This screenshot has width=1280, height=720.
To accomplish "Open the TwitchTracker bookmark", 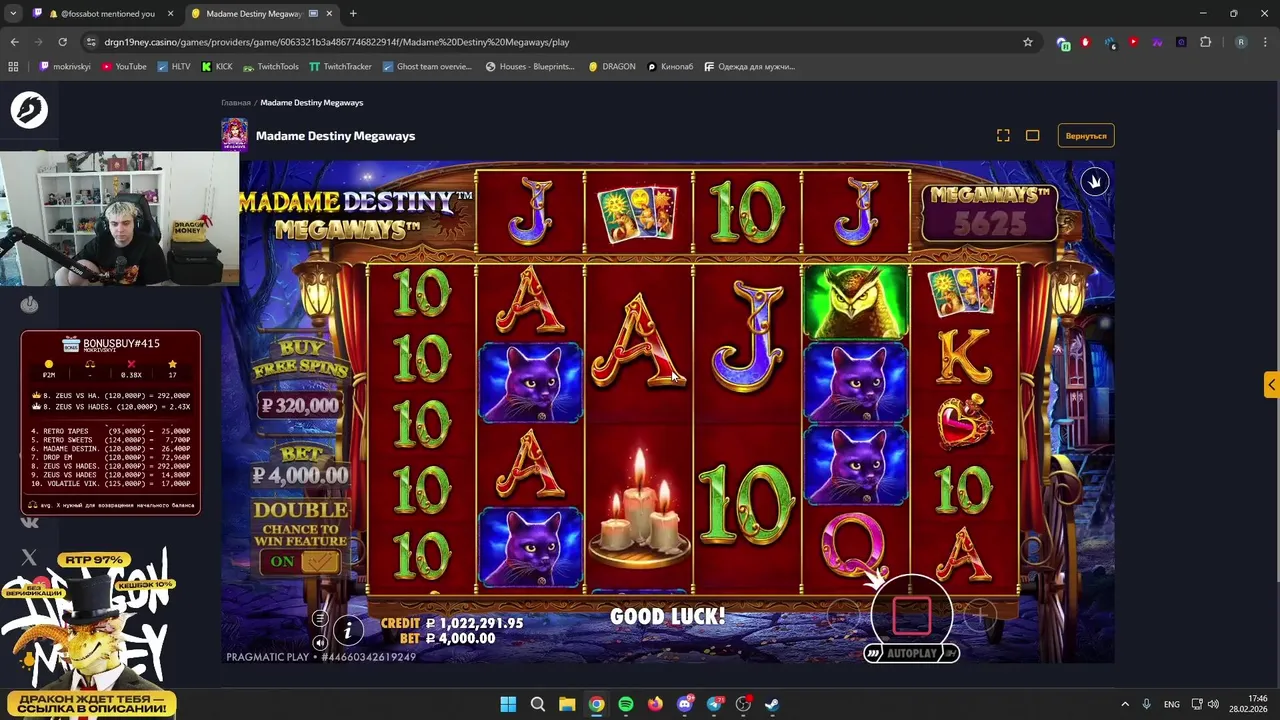I will pos(341,67).
